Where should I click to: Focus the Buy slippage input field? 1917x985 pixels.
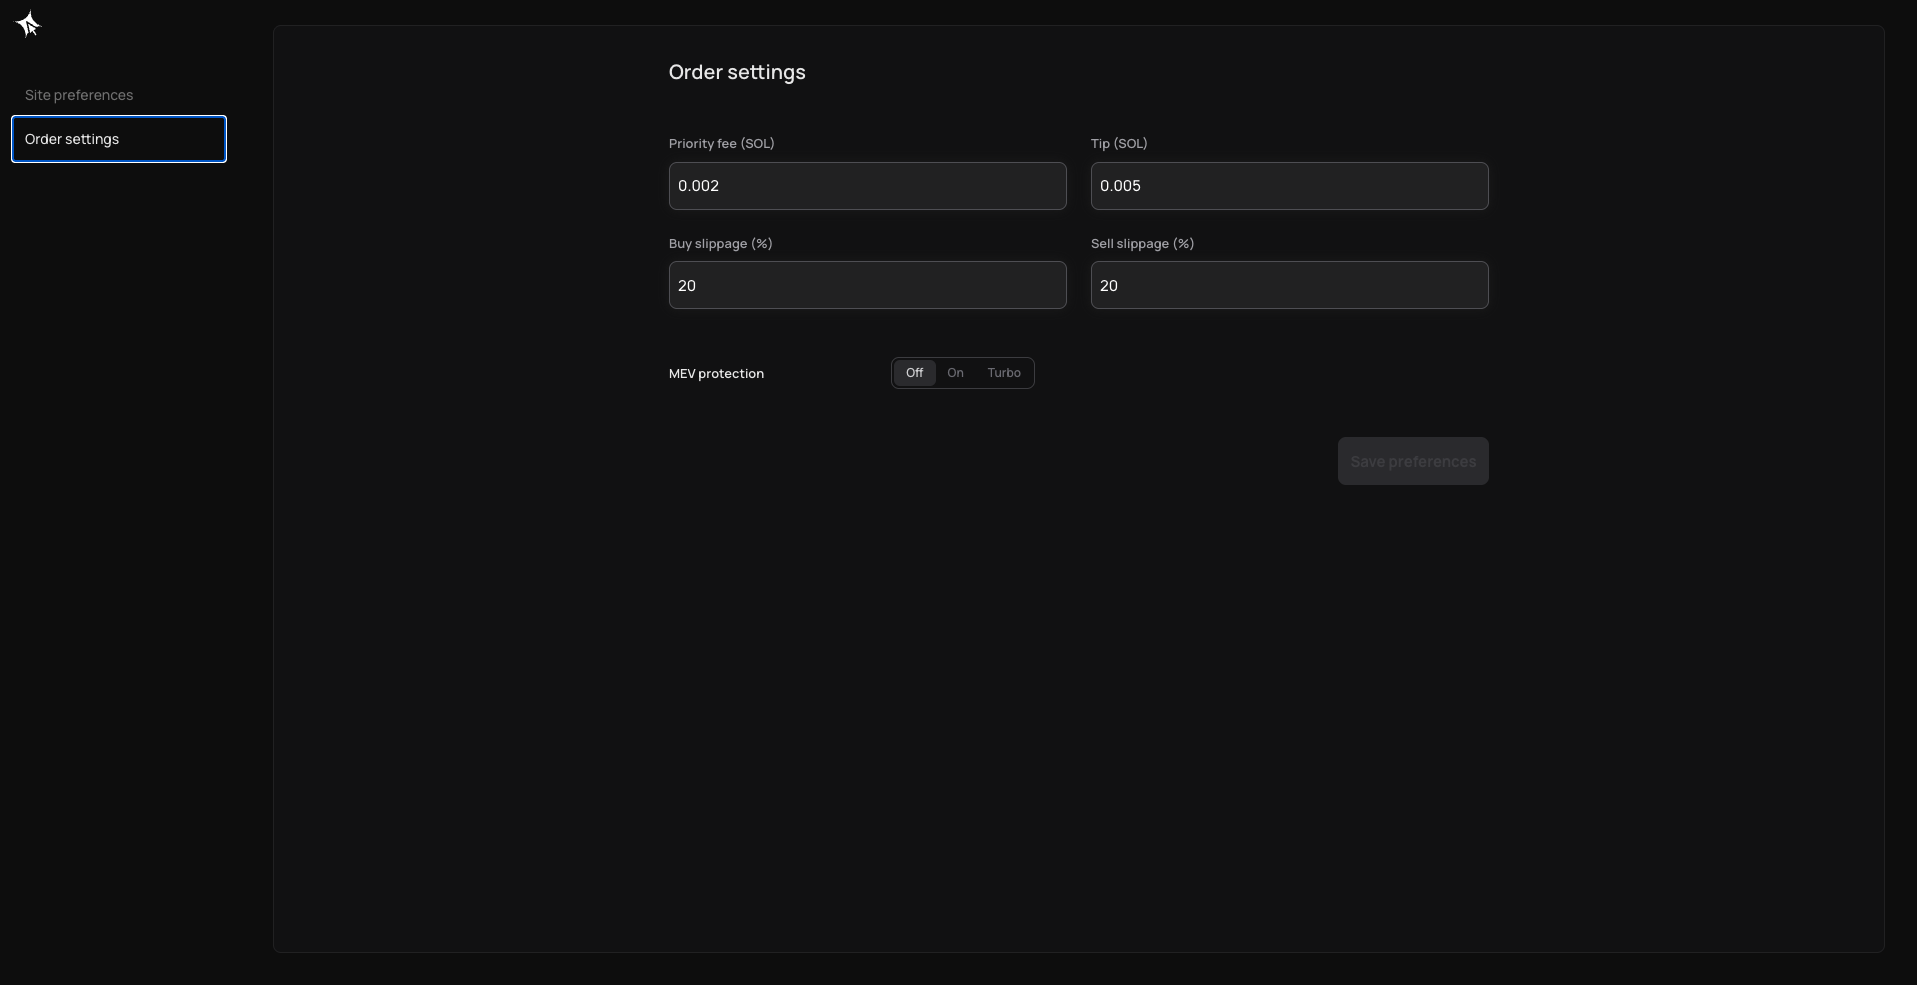coord(867,285)
